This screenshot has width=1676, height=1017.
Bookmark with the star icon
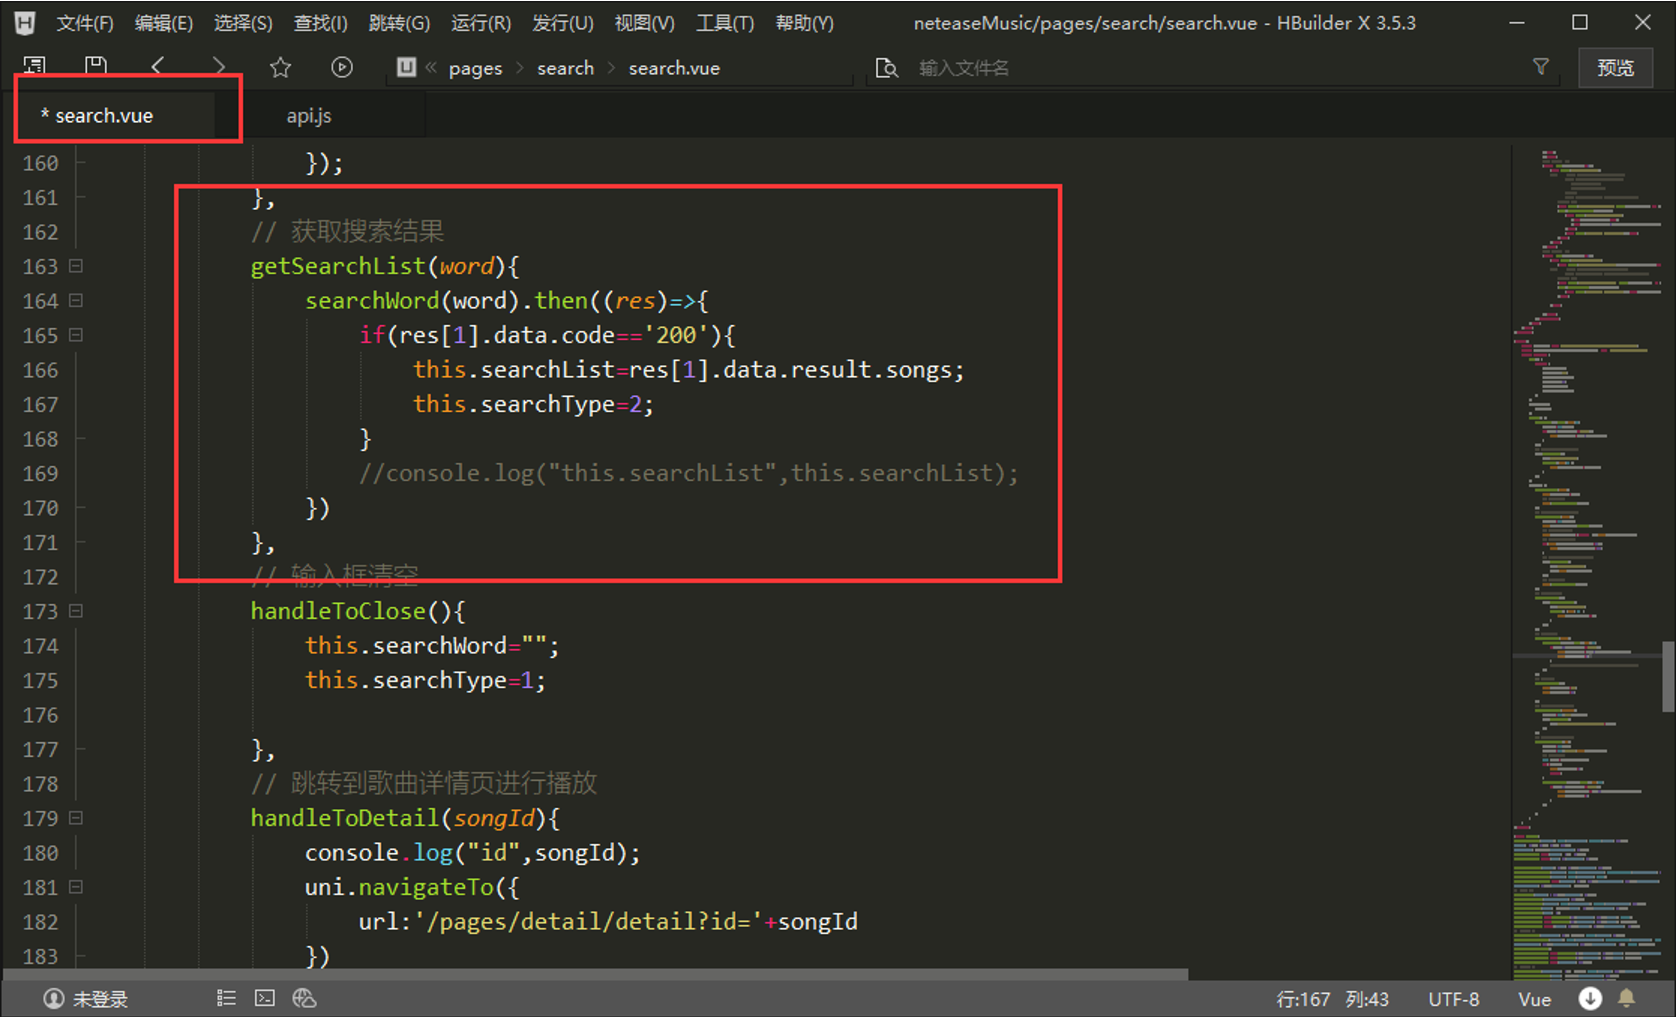280,67
